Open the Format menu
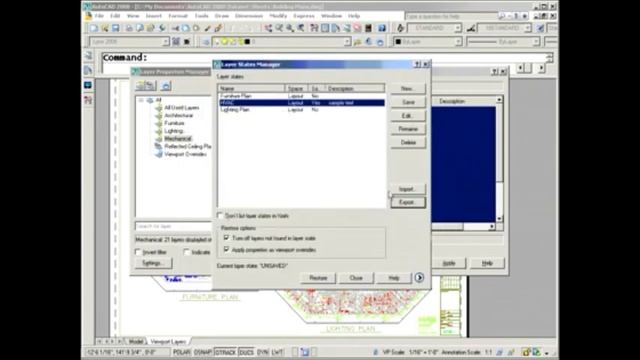Viewport: 640px width, 360px height. [178, 16]
